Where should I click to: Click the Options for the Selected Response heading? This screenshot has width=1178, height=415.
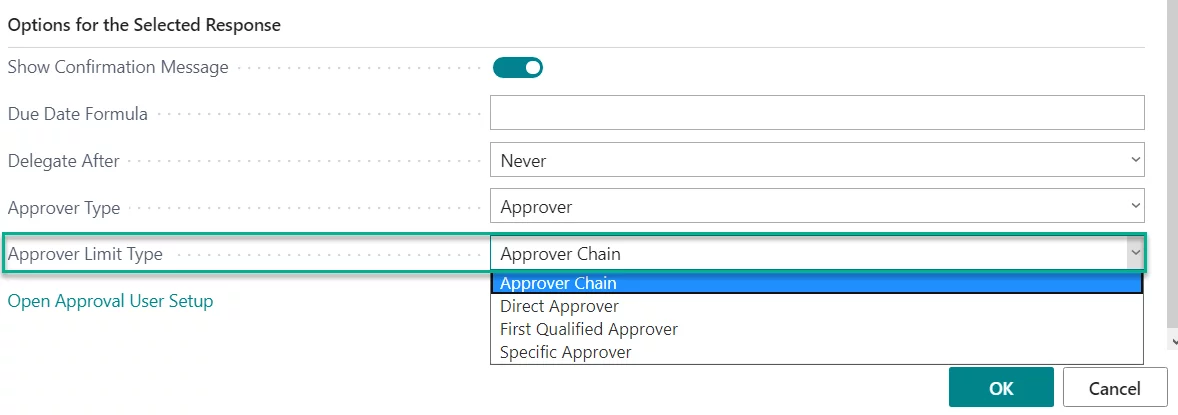click(144, 26)
